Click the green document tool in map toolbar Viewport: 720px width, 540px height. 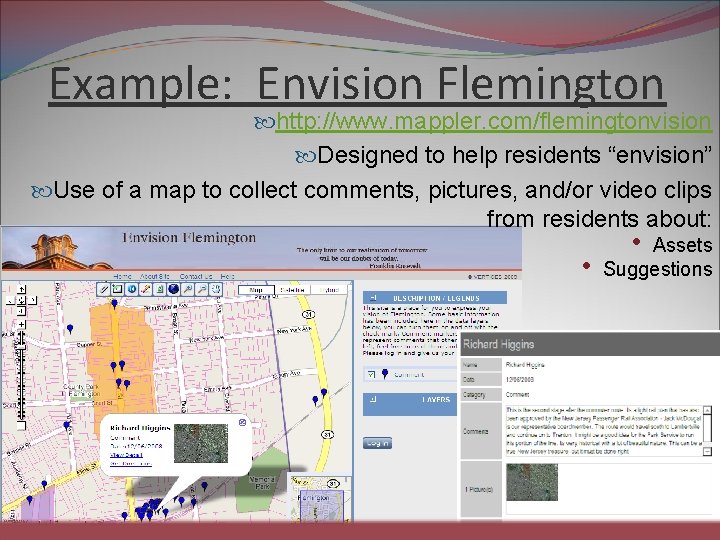[x=159, y=289]
